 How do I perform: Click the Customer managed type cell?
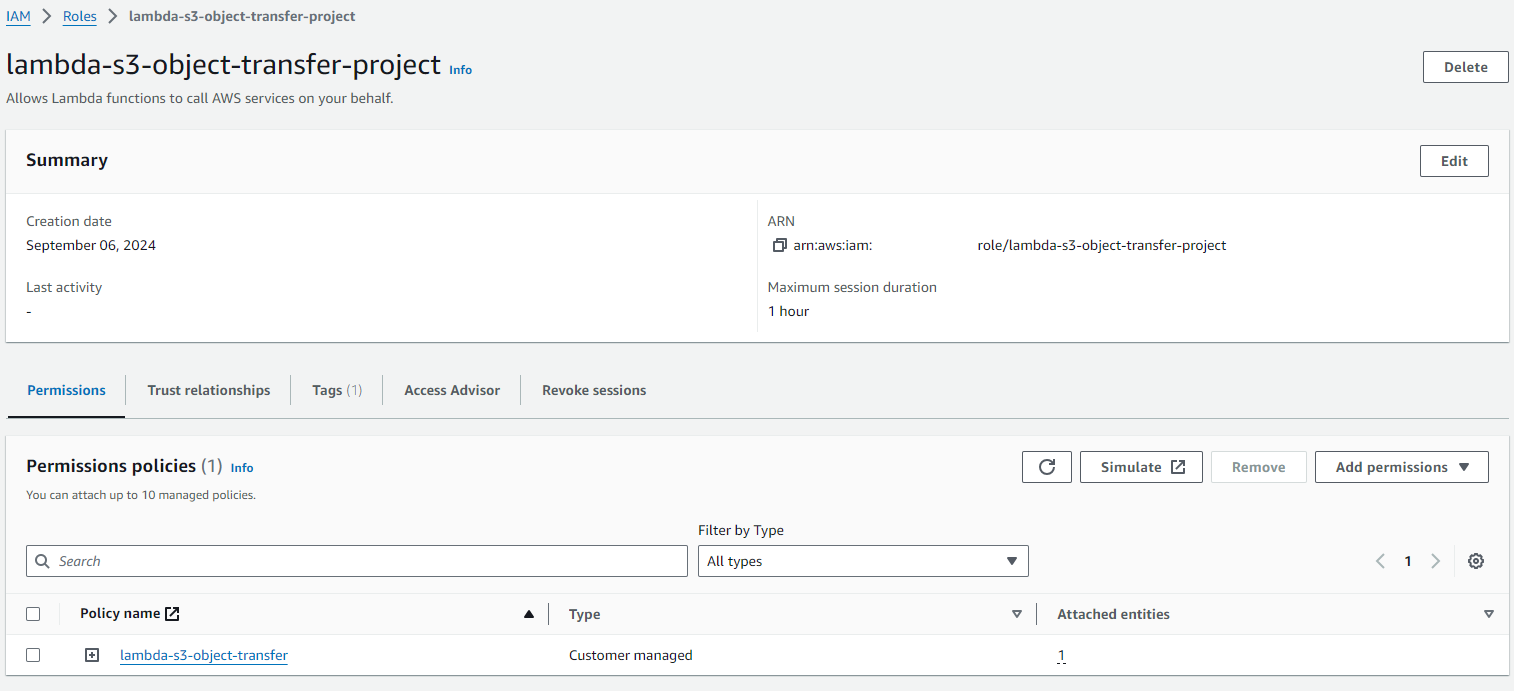tap(631, 655)
